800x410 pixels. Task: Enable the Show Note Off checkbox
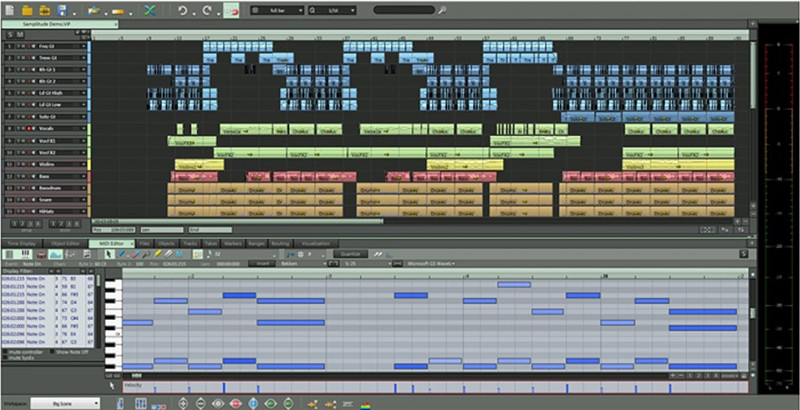53,352
